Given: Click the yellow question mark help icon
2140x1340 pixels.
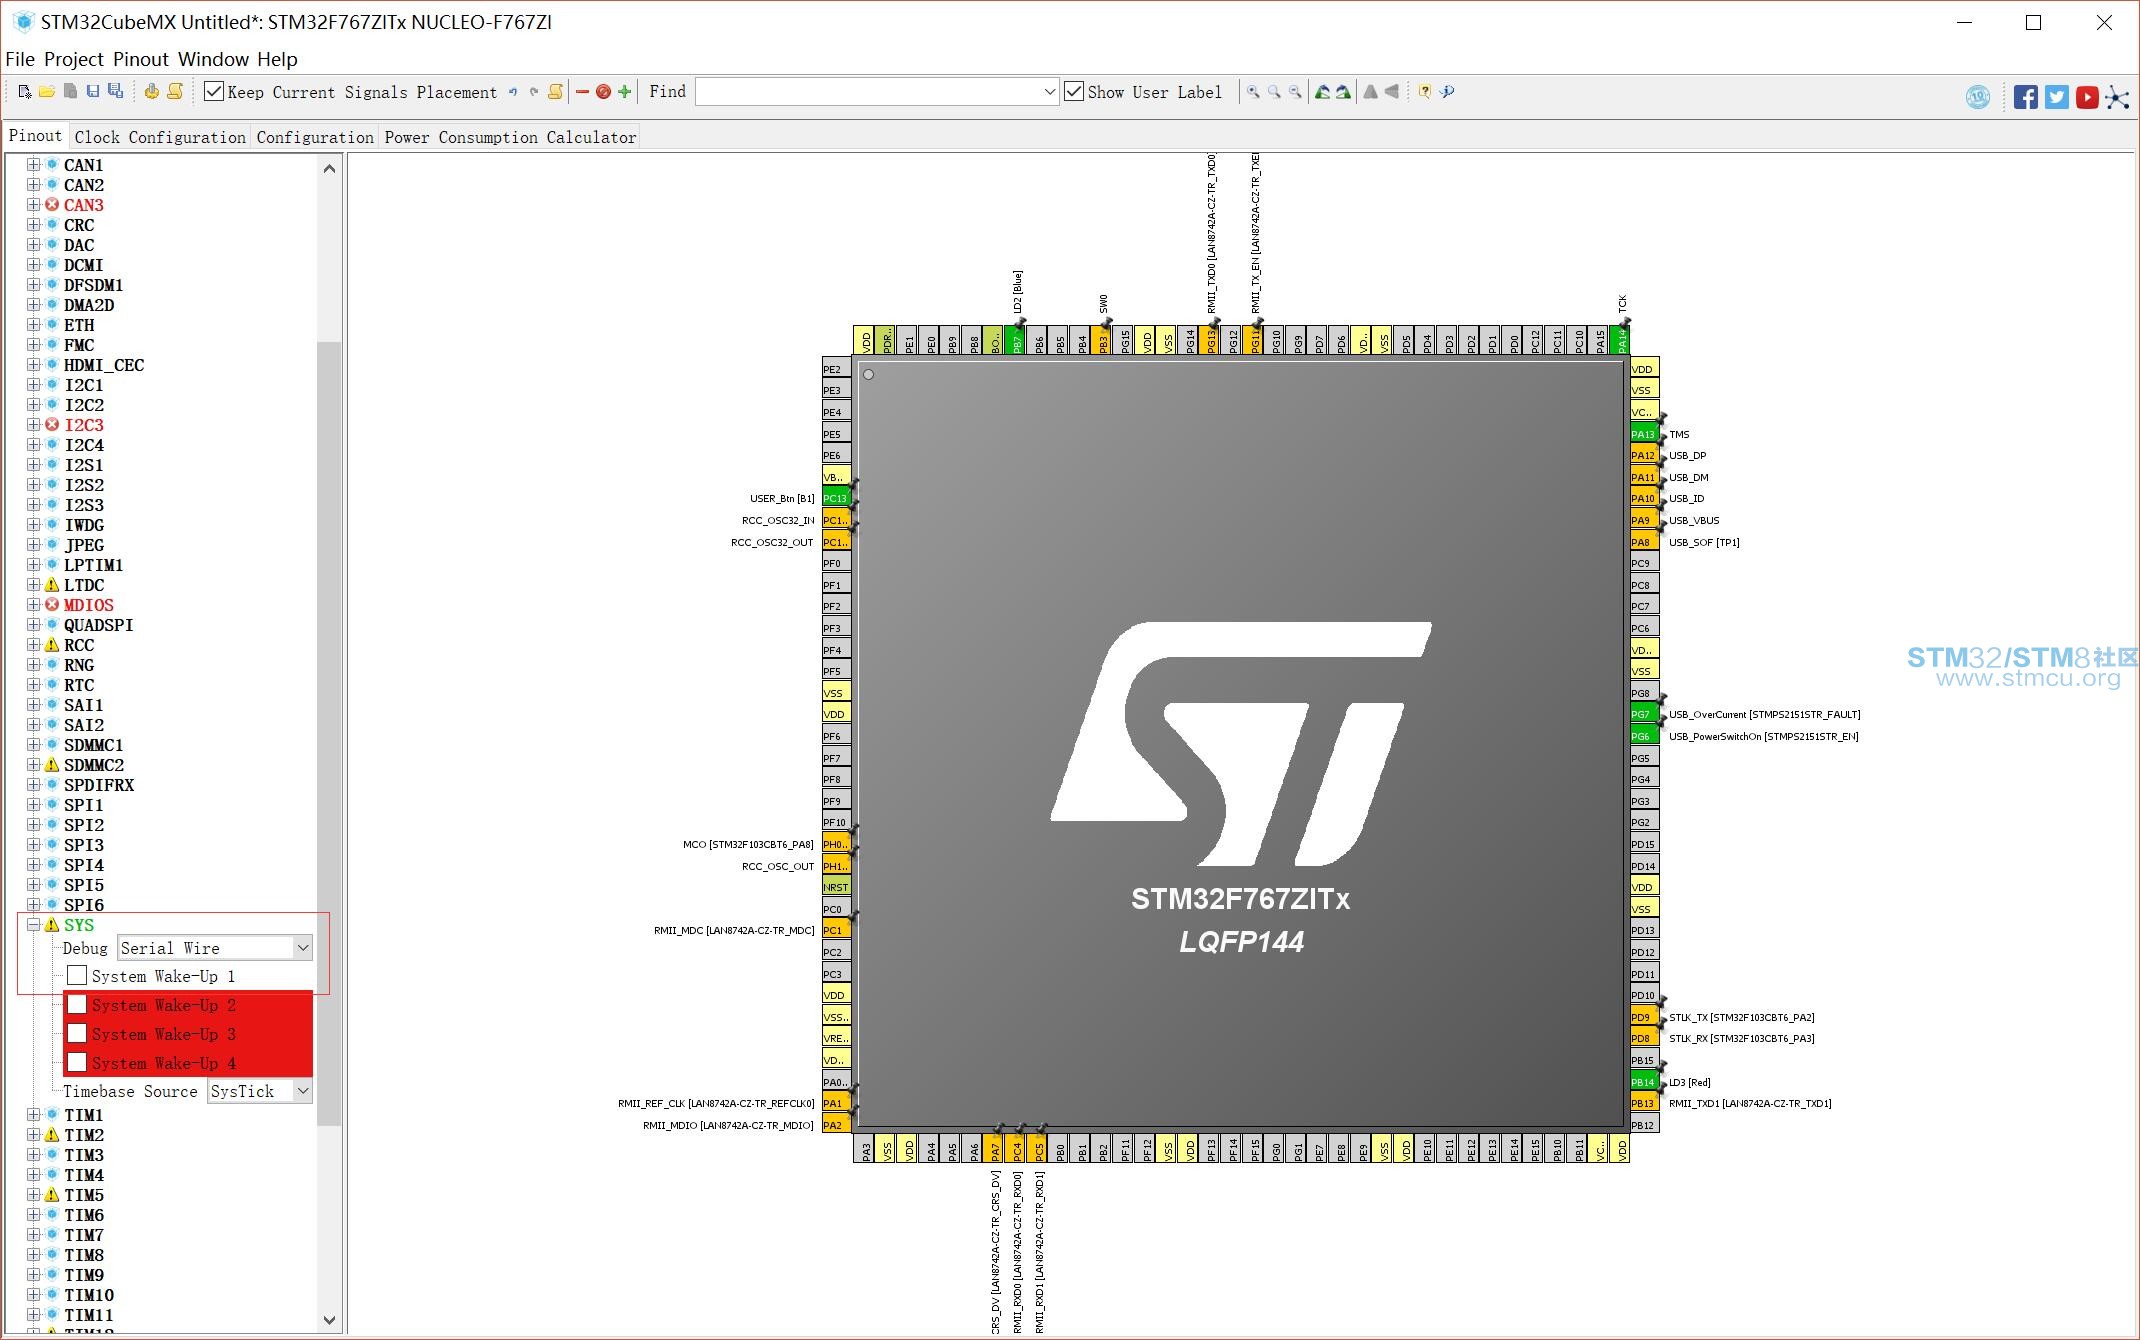Looking at the screenshot, I should coord(1425,92).
